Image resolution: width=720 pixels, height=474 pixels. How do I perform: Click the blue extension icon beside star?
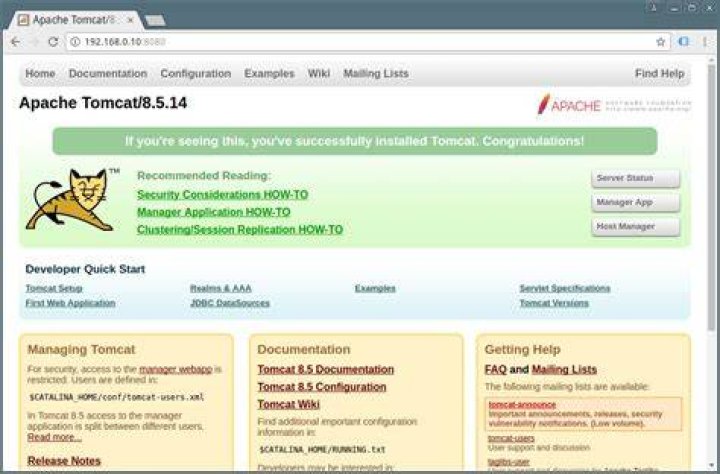point(683,41)
